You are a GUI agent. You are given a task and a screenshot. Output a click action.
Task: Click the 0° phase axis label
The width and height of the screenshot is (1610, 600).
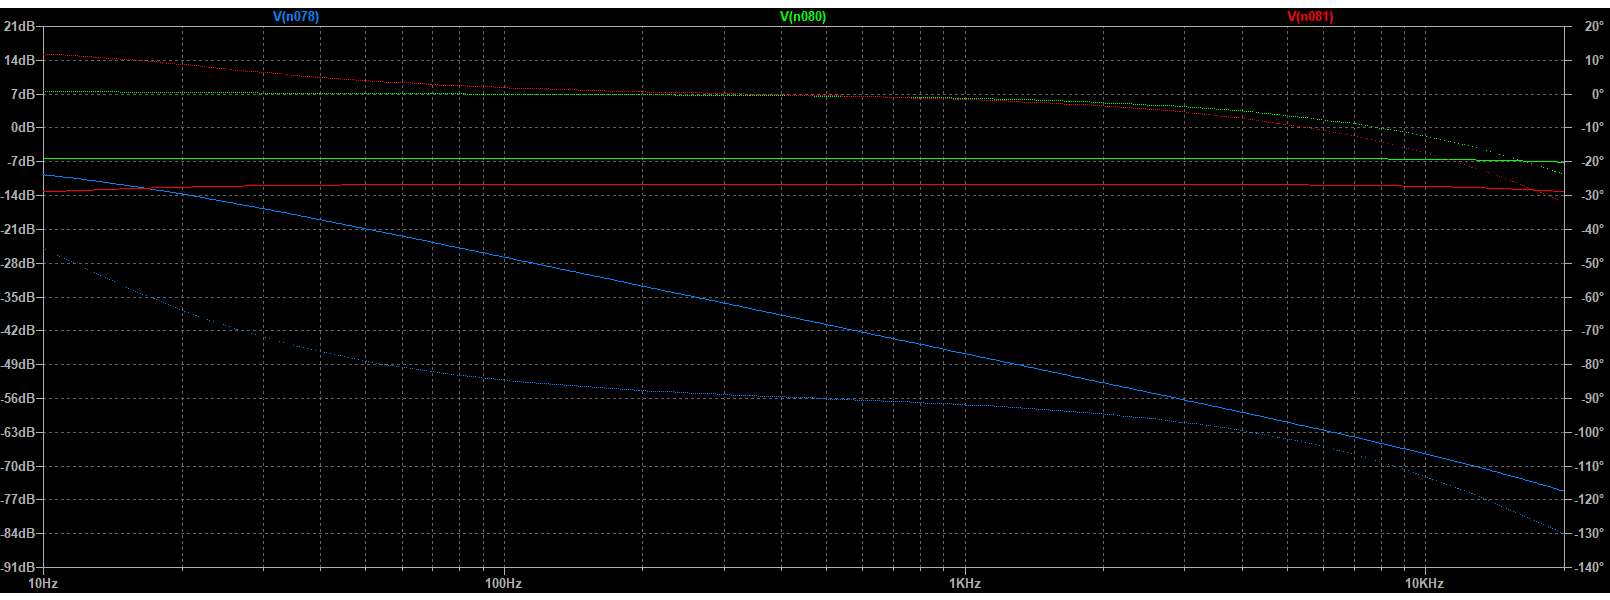click(x=1598, y=94)
